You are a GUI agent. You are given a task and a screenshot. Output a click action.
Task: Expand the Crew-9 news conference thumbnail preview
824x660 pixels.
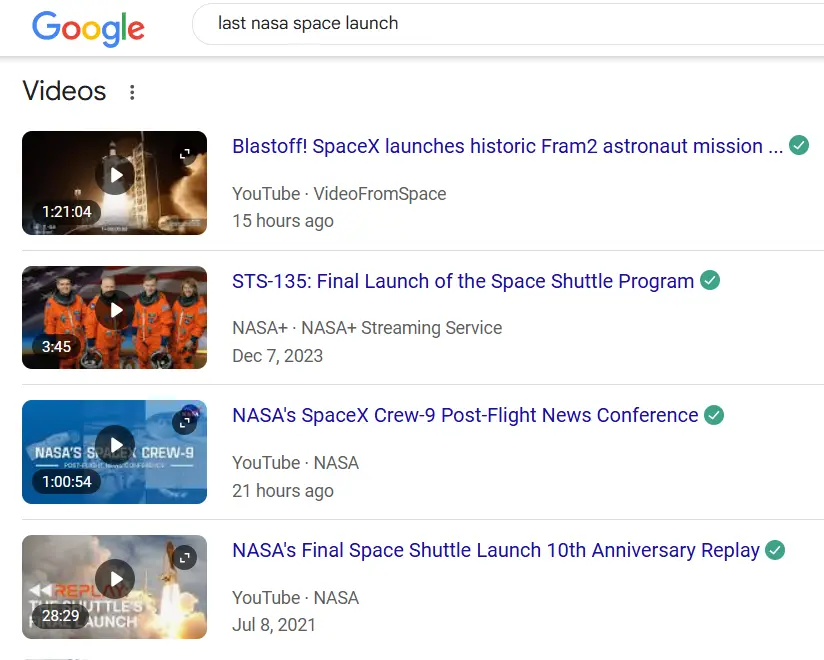(185, 423)
